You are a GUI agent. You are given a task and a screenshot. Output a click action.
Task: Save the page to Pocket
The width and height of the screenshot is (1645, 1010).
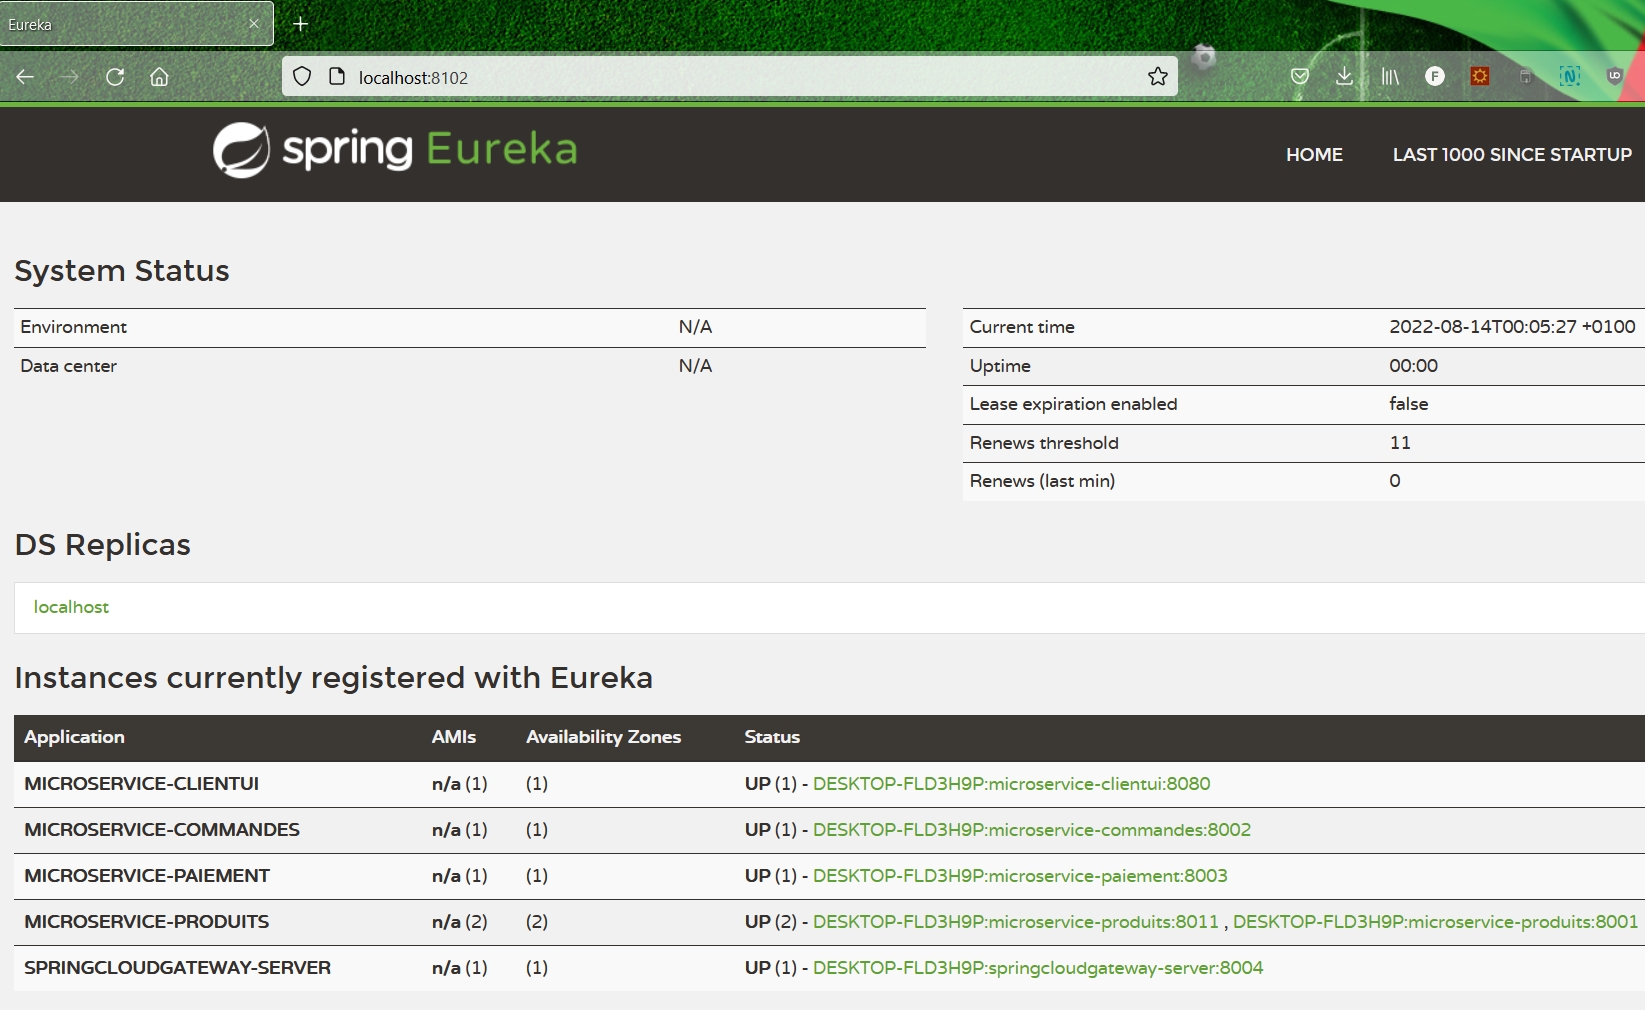tap(1300, 77)
